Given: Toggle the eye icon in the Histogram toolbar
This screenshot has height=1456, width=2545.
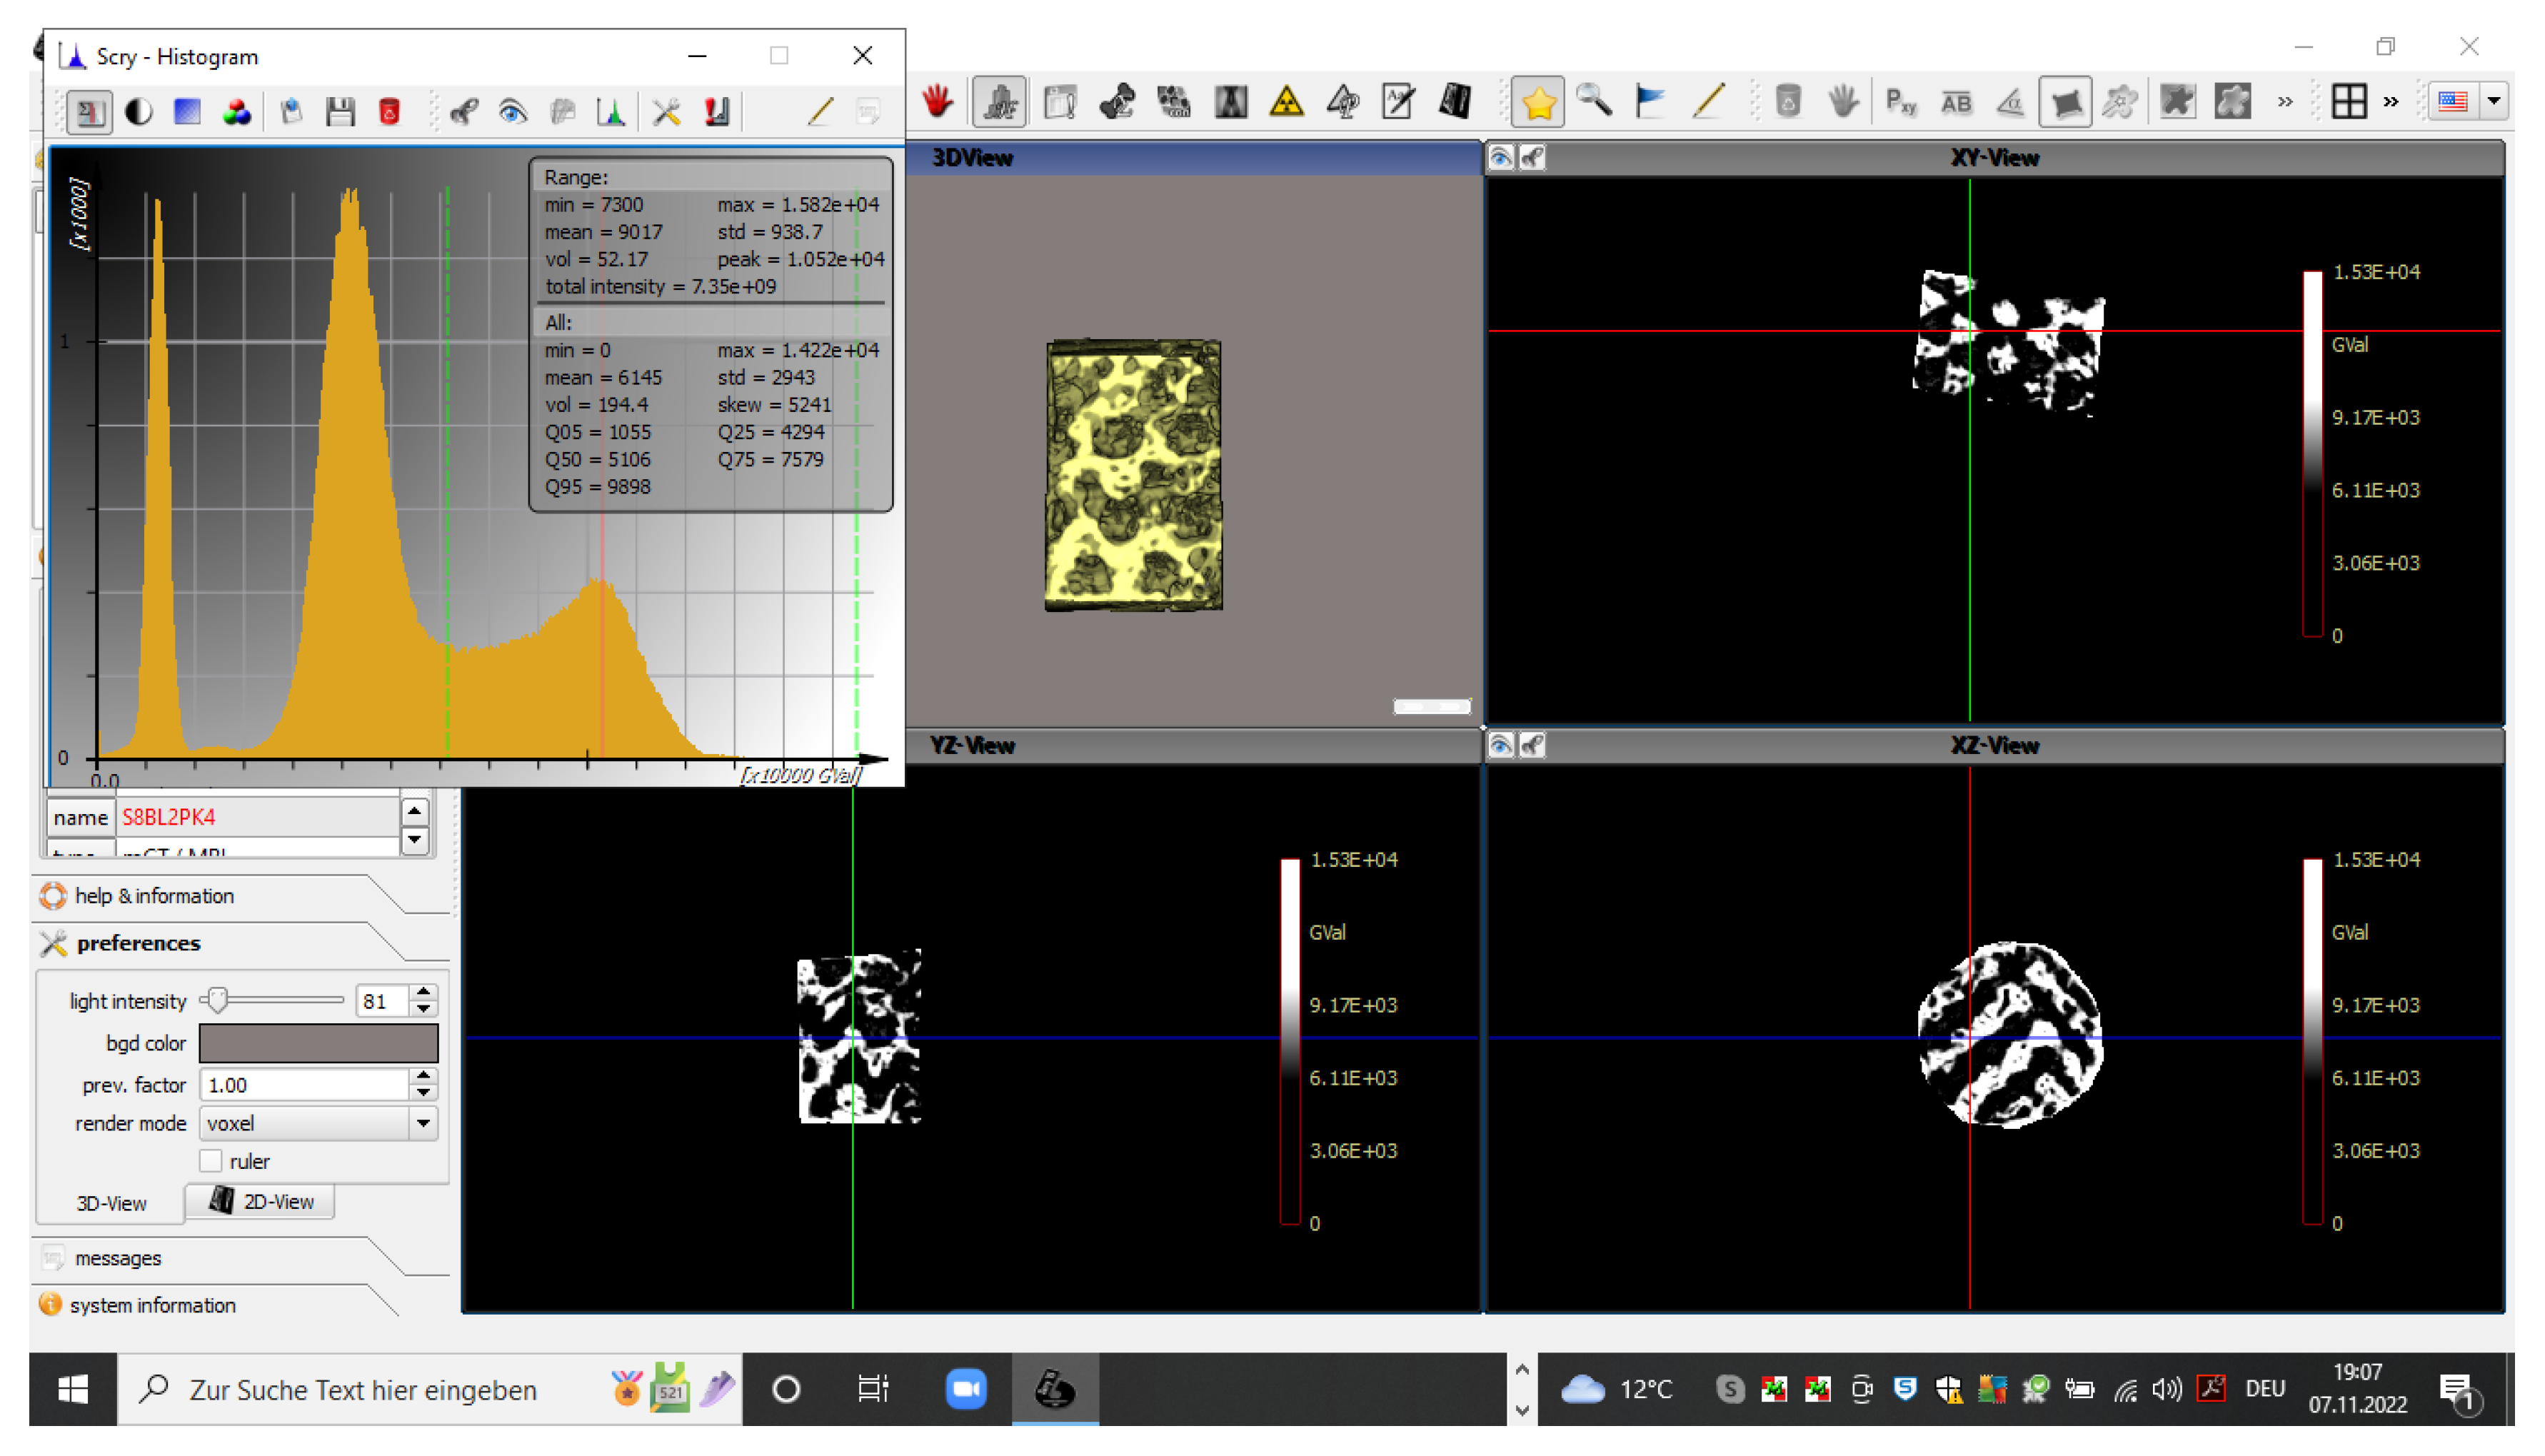Looking at the screenshot, I should click(x=513, y=111).
